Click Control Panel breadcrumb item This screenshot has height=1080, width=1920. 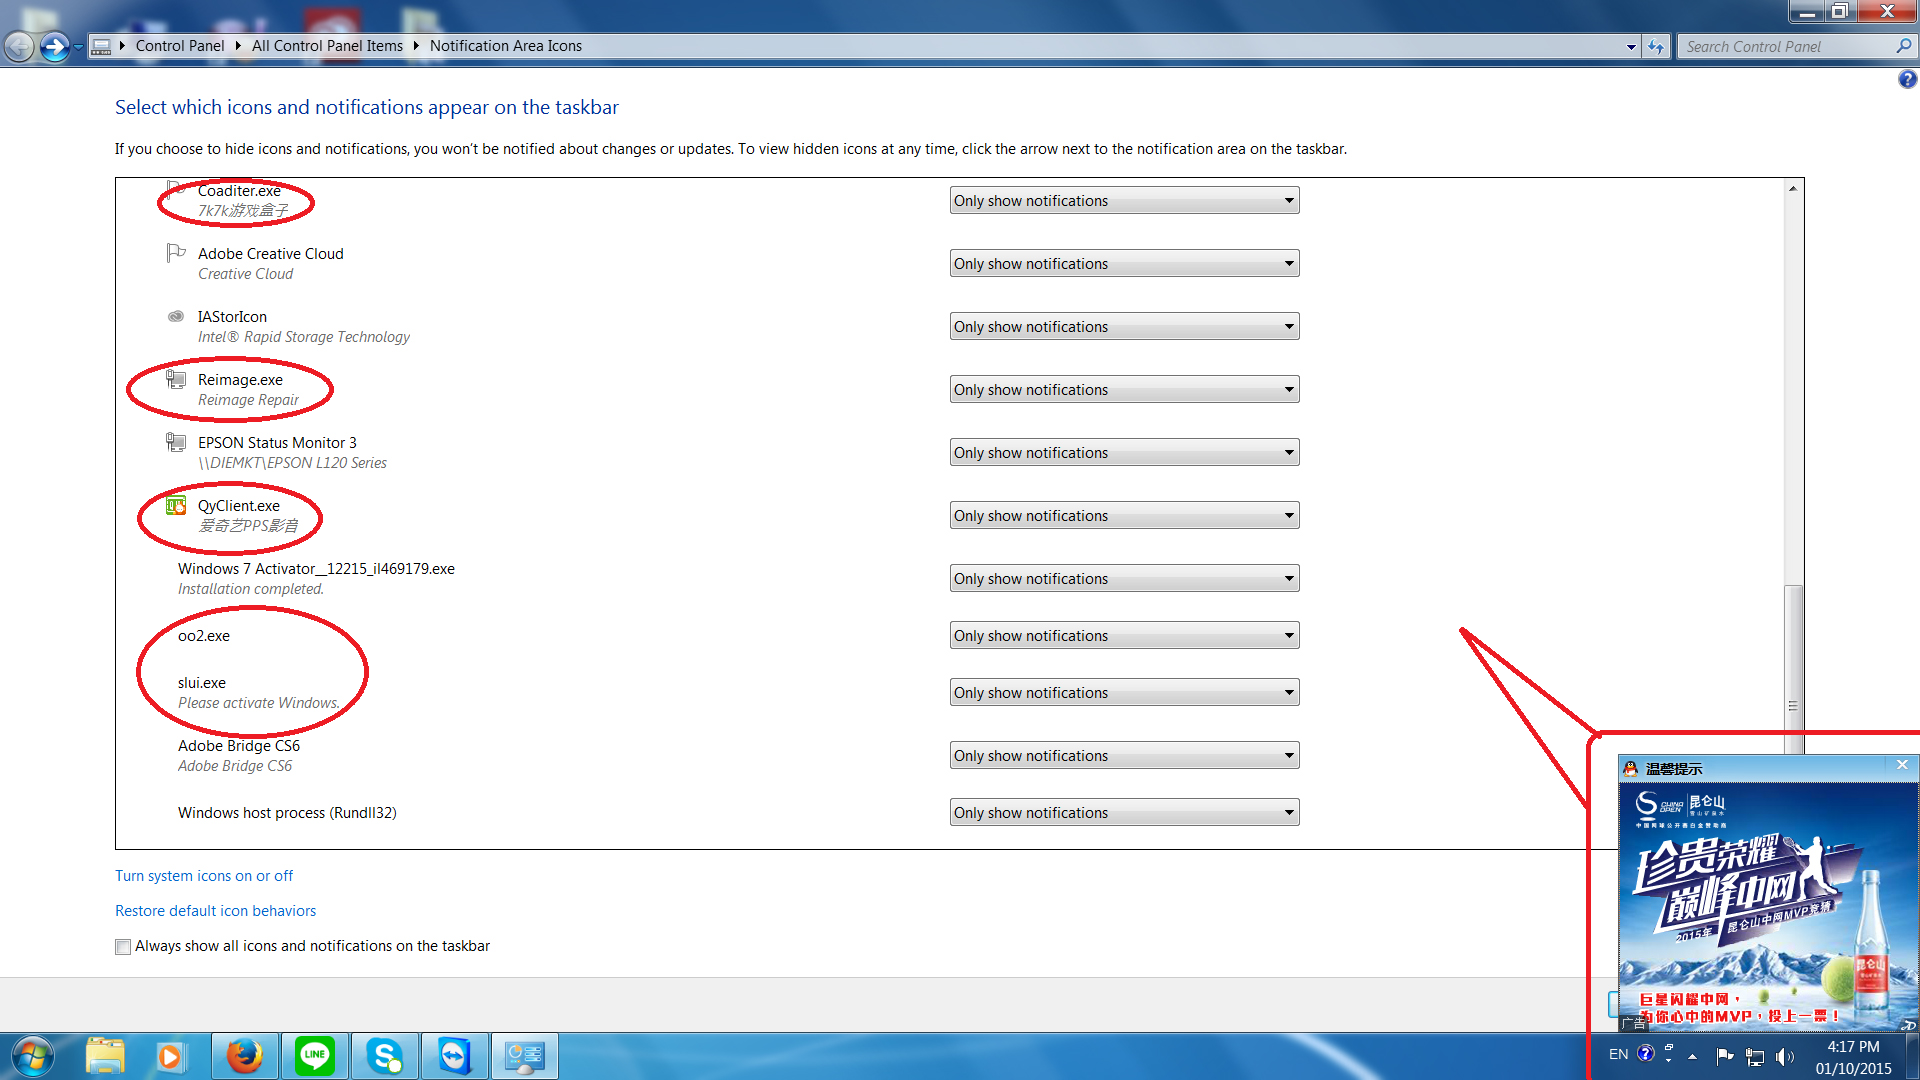(180, 46)
